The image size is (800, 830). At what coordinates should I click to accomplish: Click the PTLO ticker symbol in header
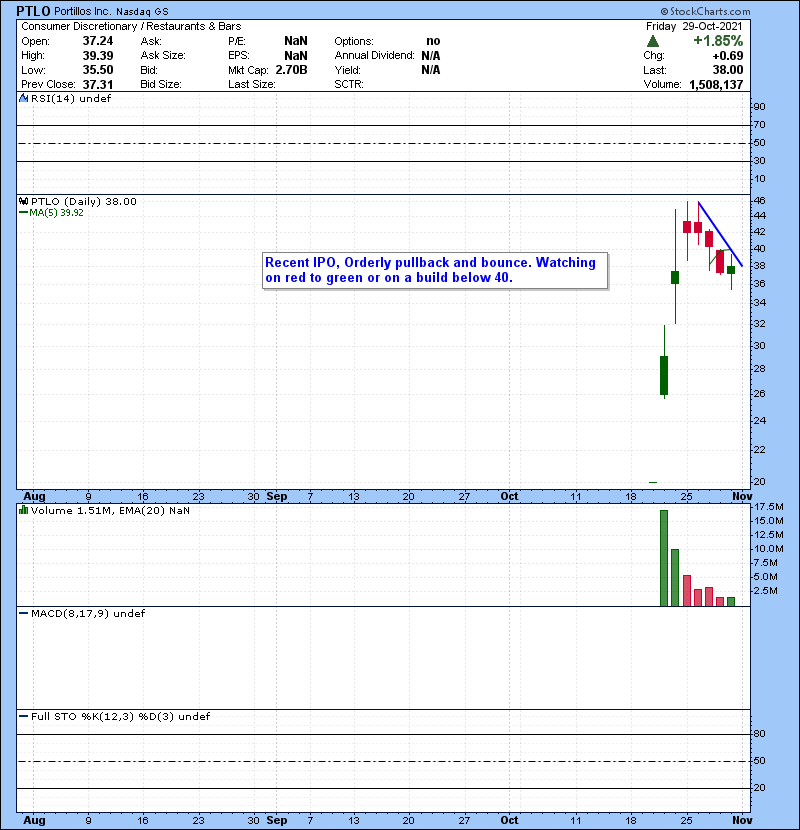point(37,10)
